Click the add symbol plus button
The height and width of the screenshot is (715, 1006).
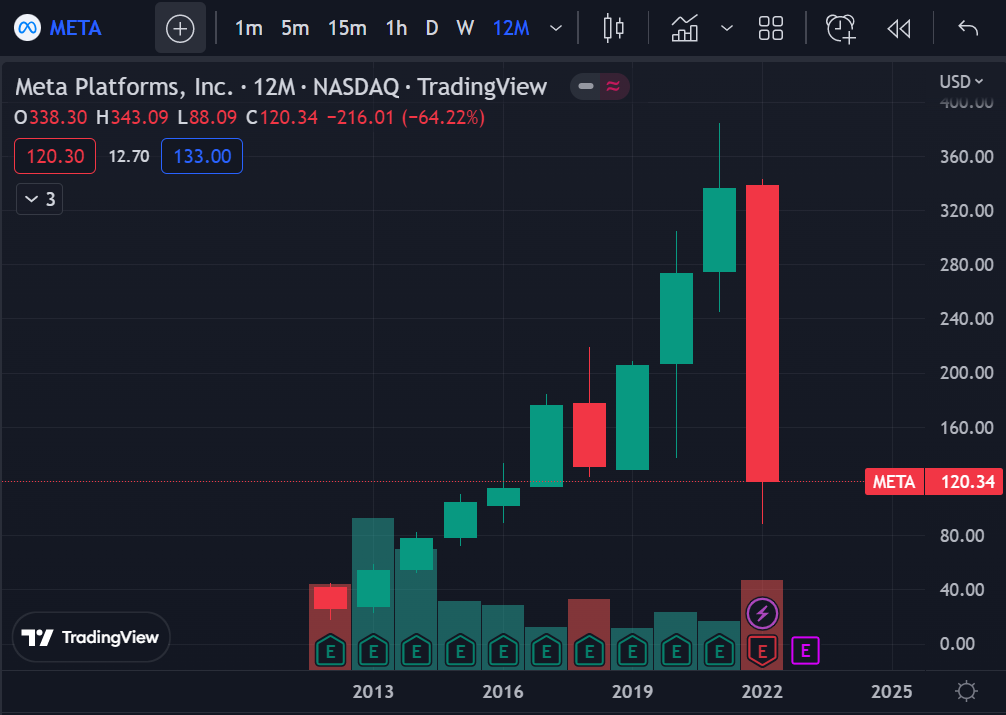click(180, 29)
